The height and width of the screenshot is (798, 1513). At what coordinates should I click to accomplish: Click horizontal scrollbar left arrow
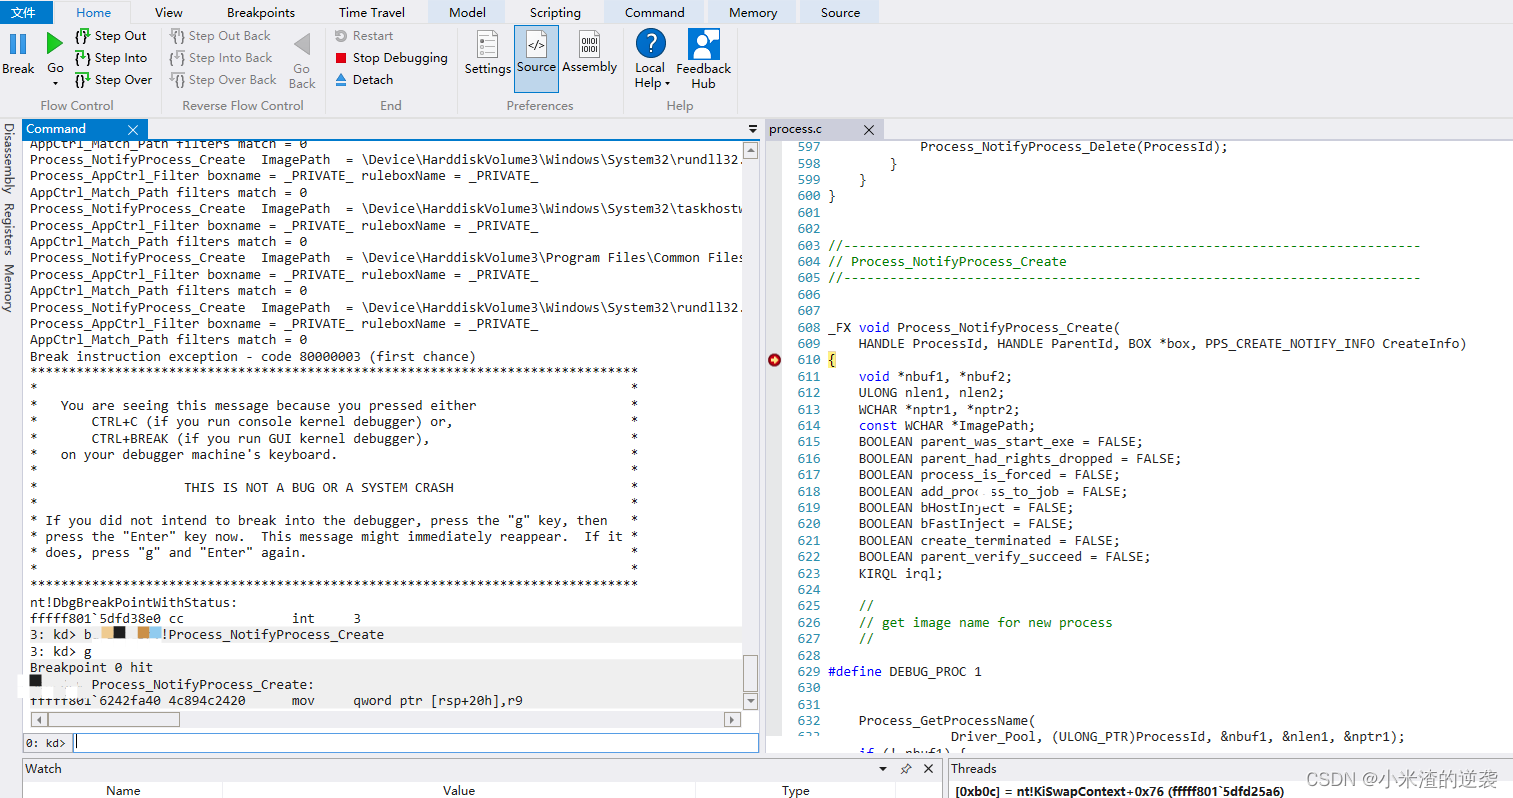point(39,719)
